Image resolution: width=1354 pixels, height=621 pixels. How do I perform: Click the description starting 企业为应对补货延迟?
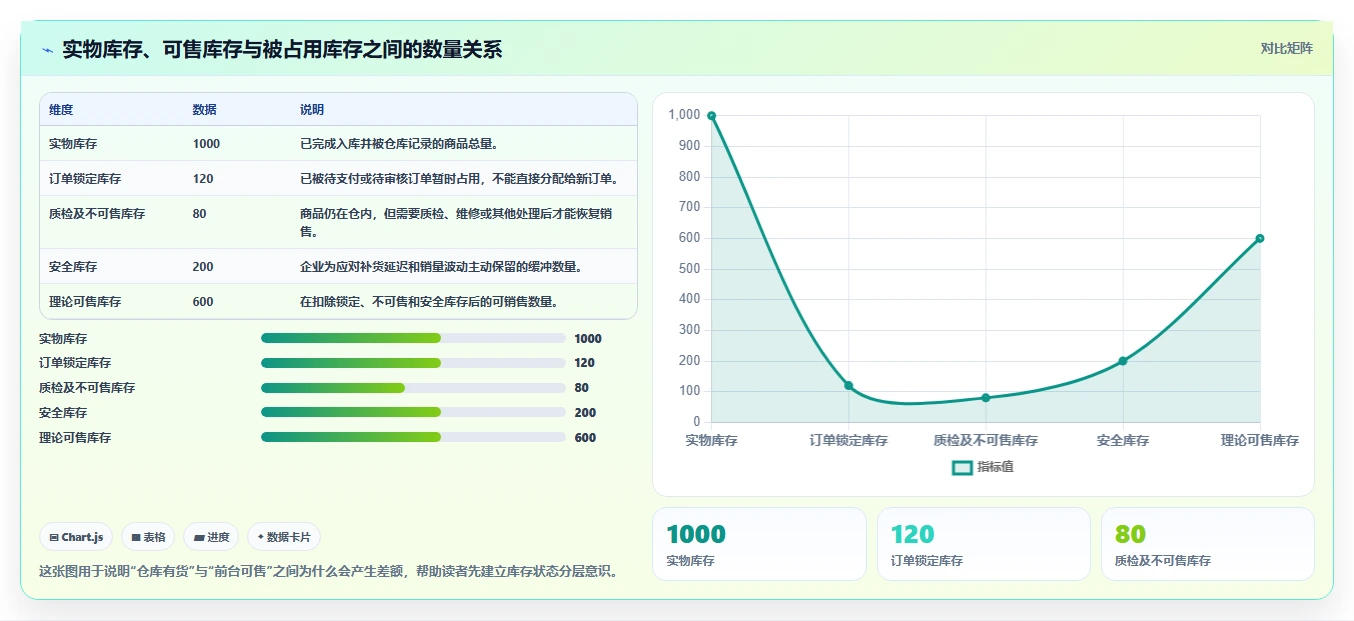tap(441, 267)
